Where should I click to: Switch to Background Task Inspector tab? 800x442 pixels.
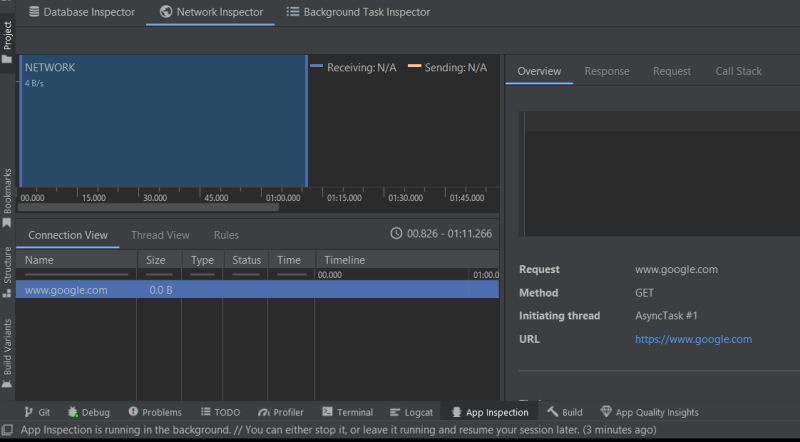coord(358,12)
